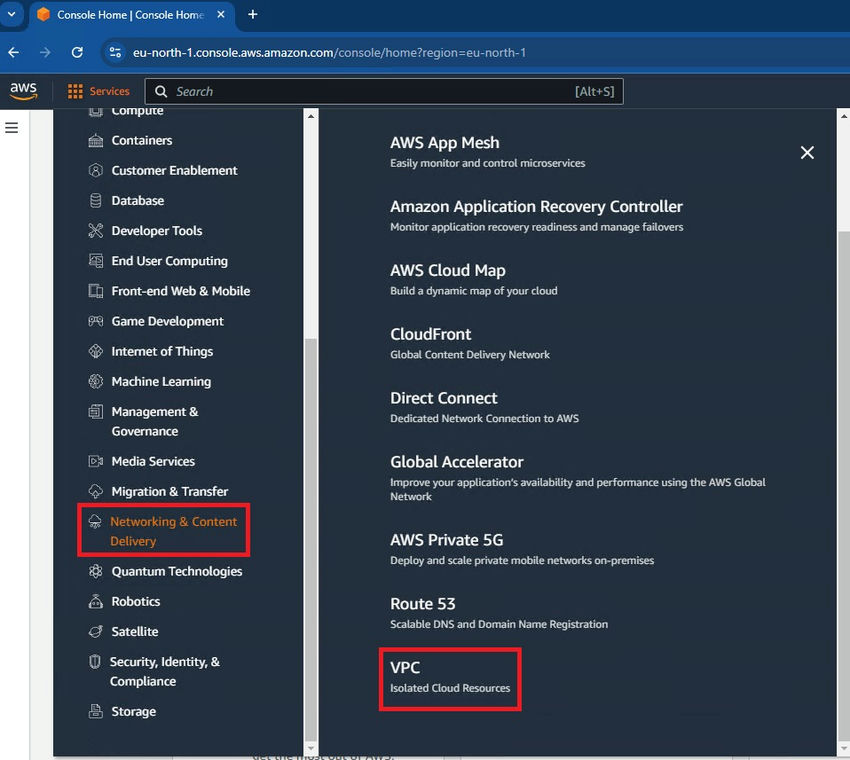Click the Customer Enablement category icon
850x760 pixels.
pos(95,170)
